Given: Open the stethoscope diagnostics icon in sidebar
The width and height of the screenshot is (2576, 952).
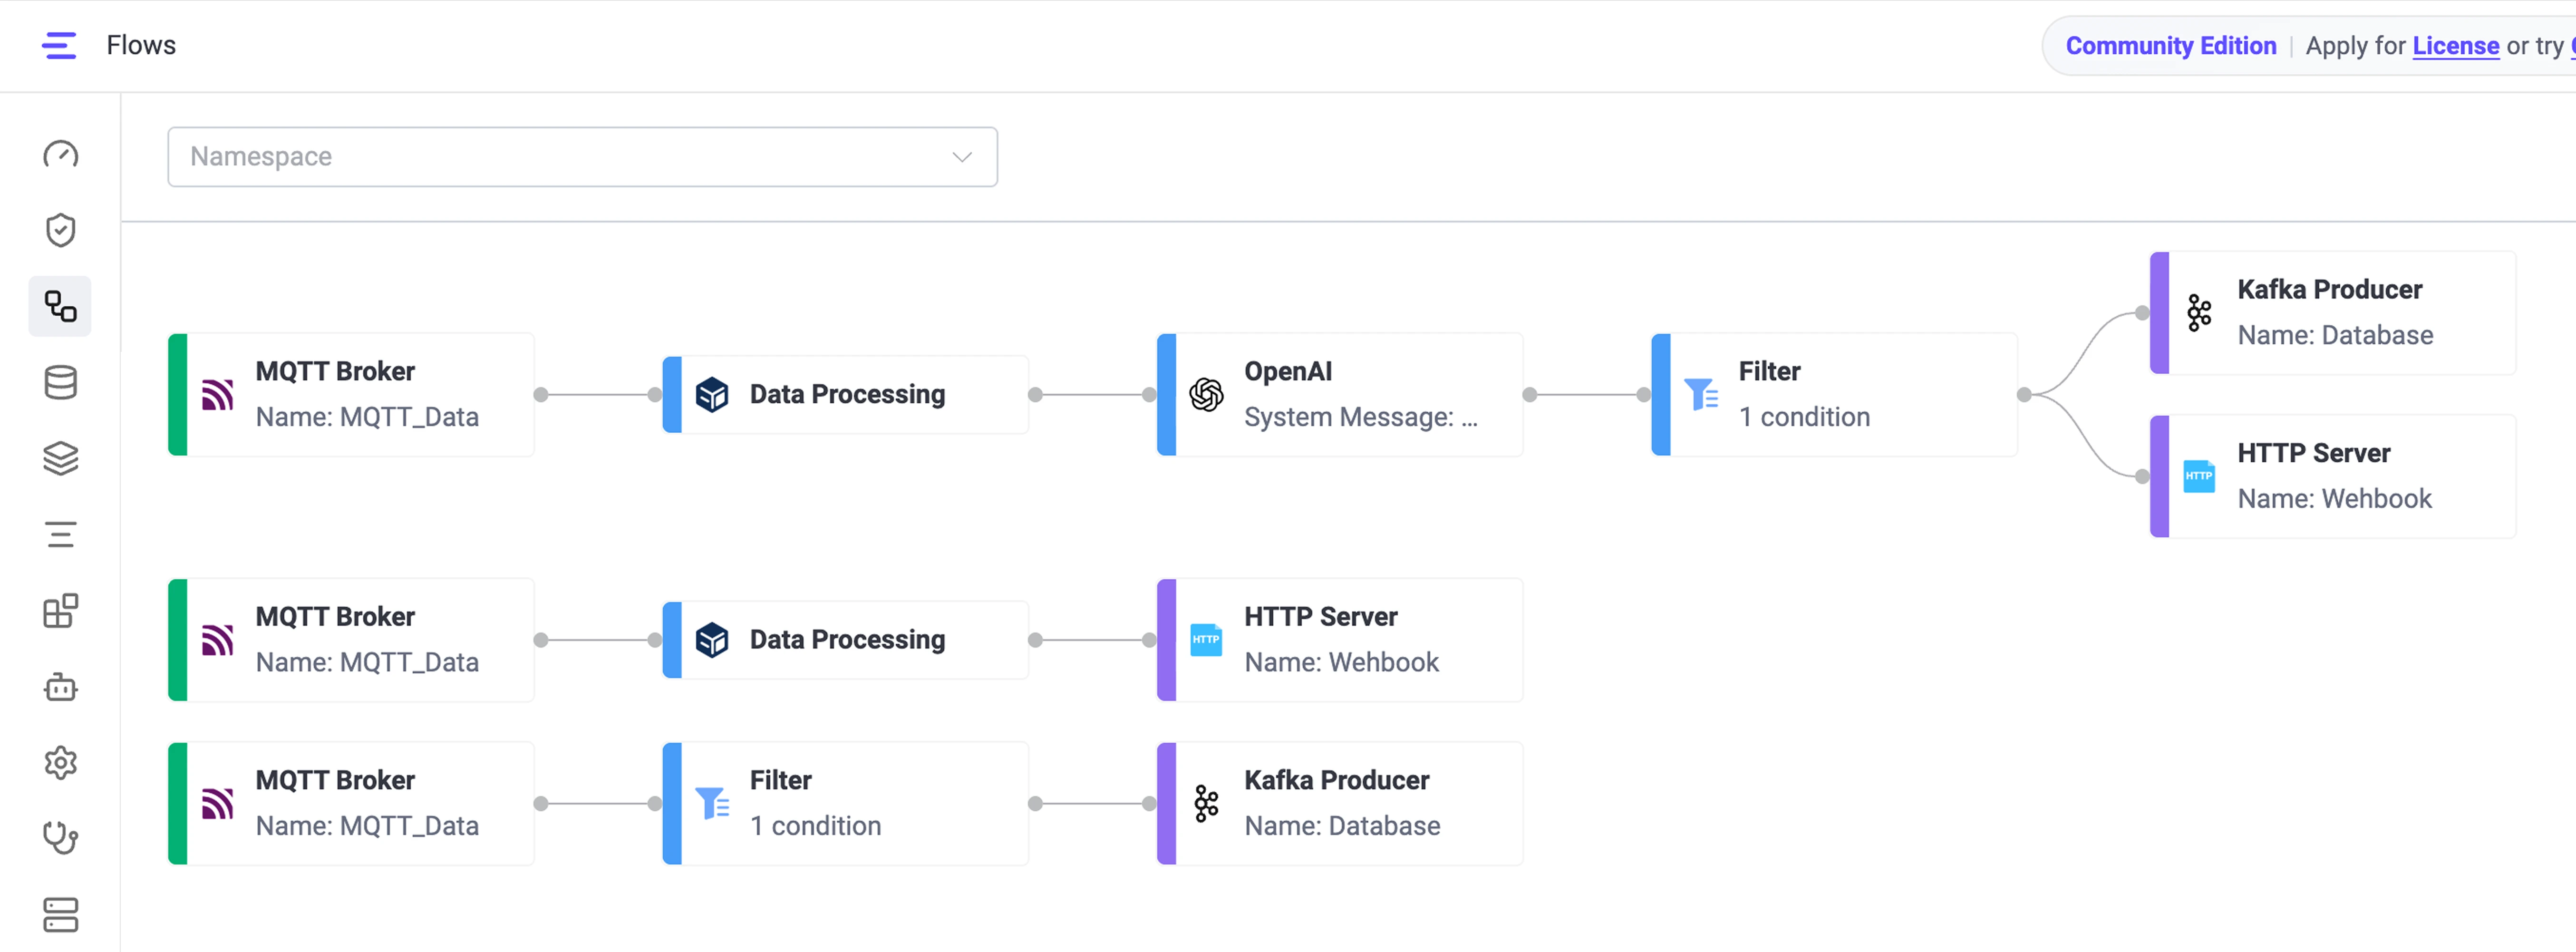Looking at the screenshot, I should click(60, 838).
